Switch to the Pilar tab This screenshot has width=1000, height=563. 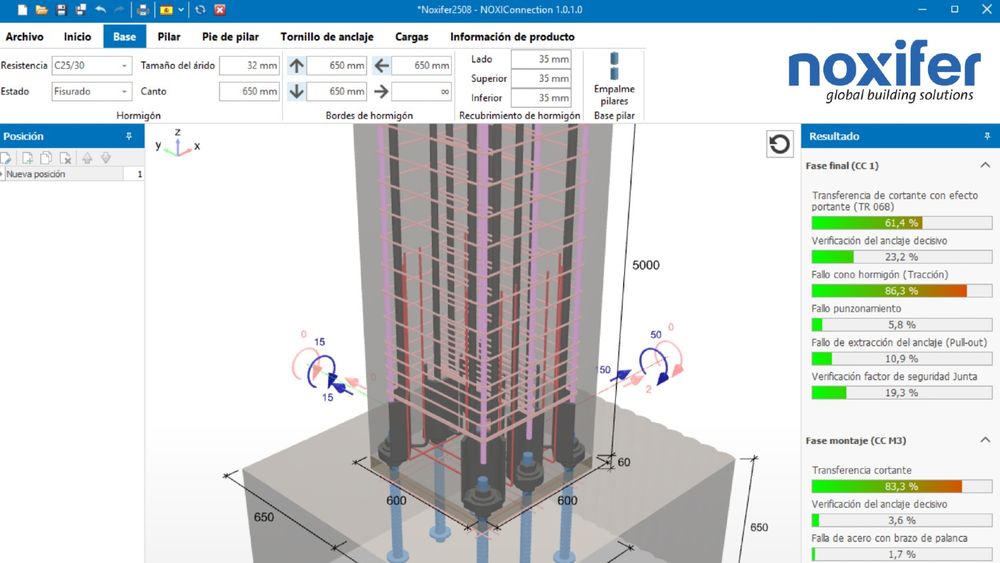point(169,37)
